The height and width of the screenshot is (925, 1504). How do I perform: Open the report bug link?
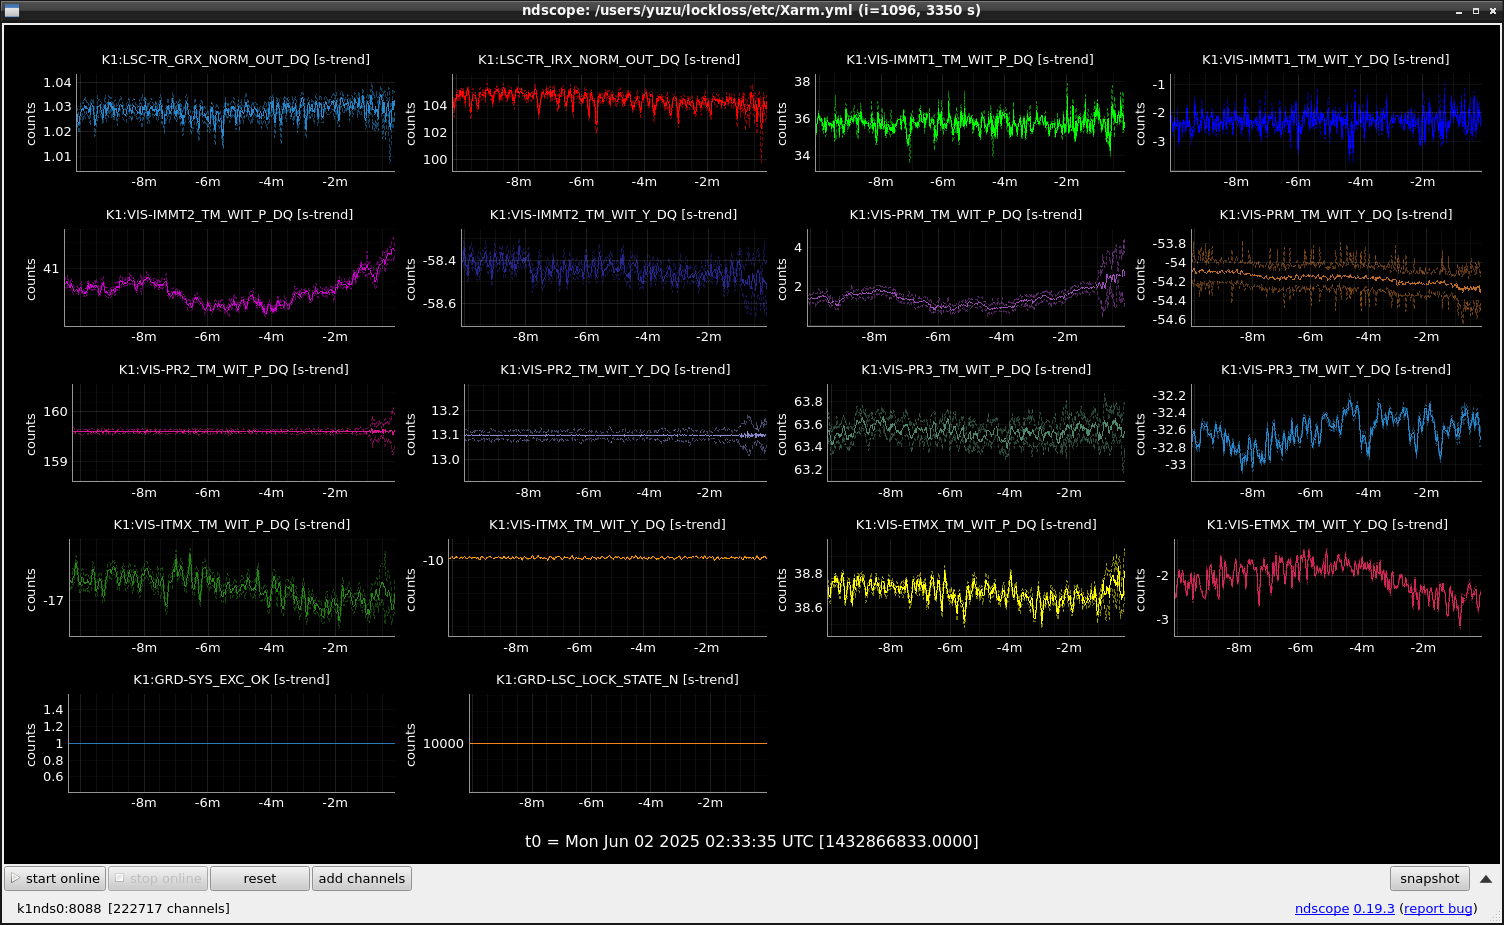[x=1438, y=908]
